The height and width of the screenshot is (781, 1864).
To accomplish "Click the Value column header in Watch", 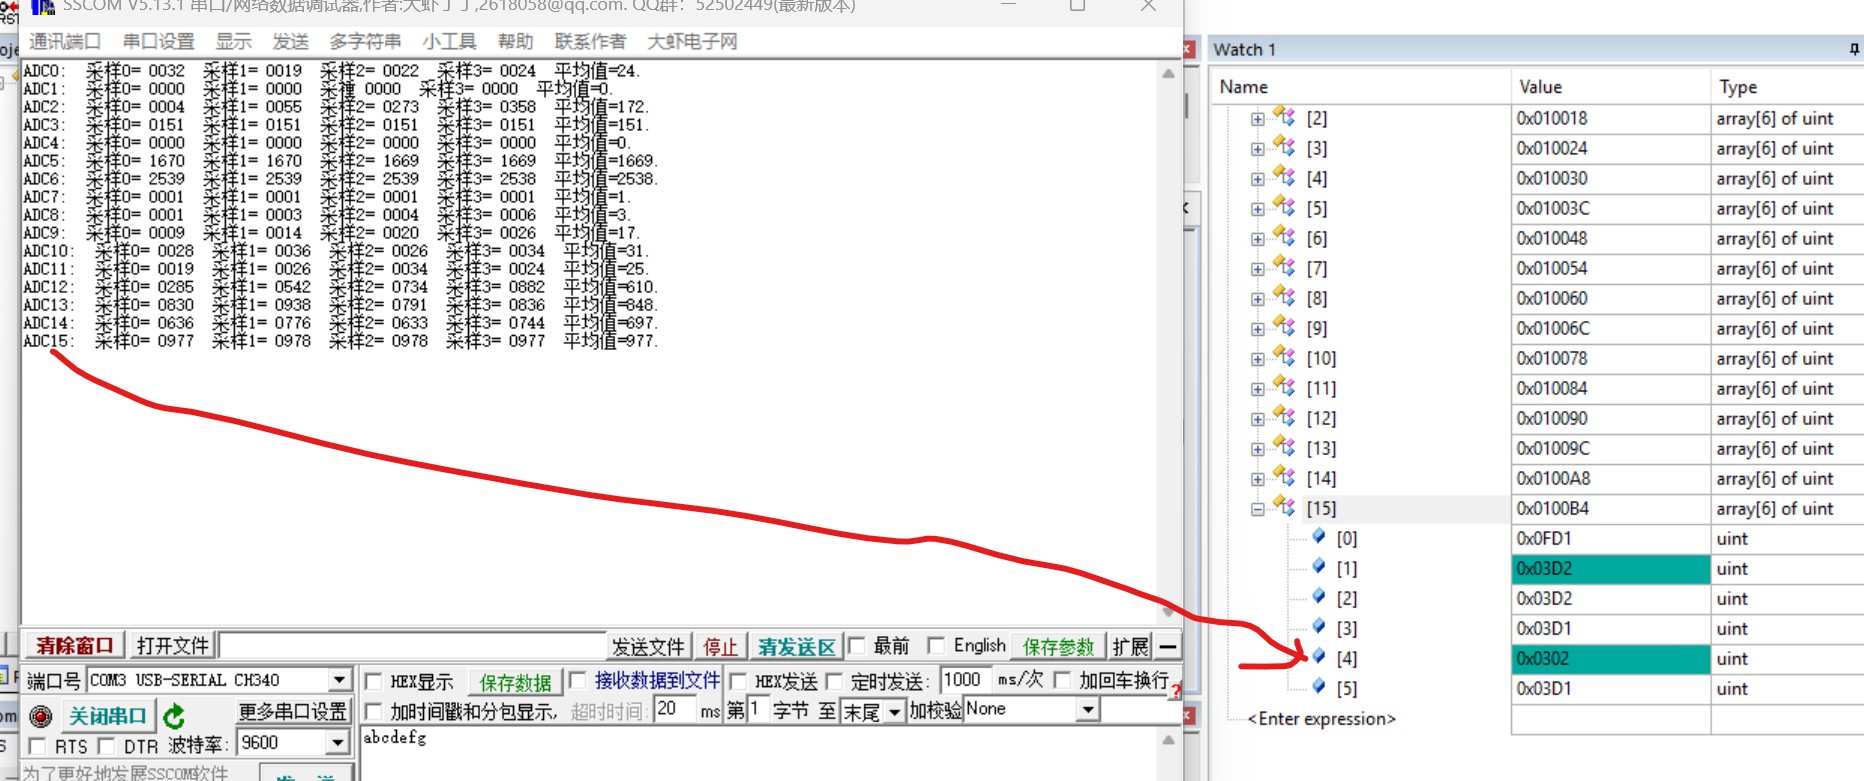I will [x=1610, y=87].
